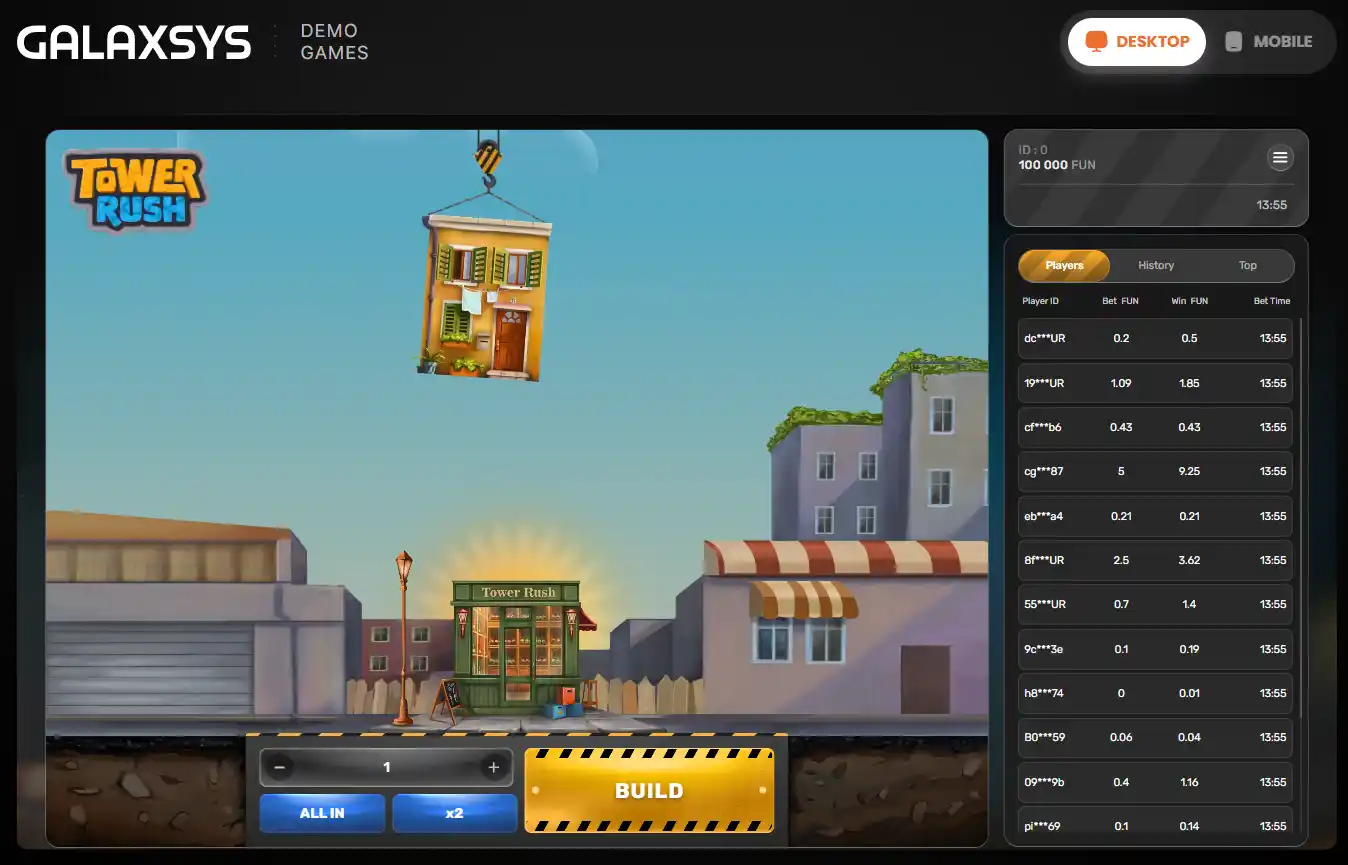This screenshot has height=865, width=1348.
Task: Select player row cg***87
Action: pyautogui.click(x=1155, y=471)
